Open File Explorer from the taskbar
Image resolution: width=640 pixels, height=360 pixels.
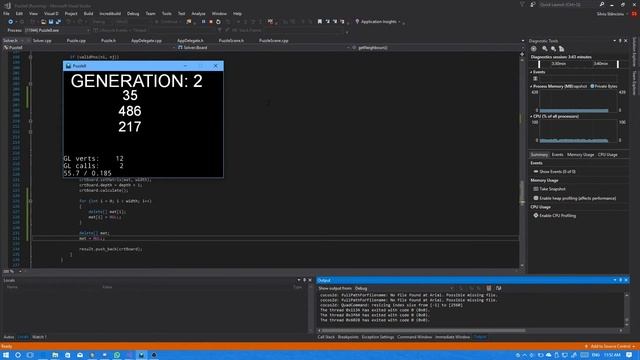point(55,355)
